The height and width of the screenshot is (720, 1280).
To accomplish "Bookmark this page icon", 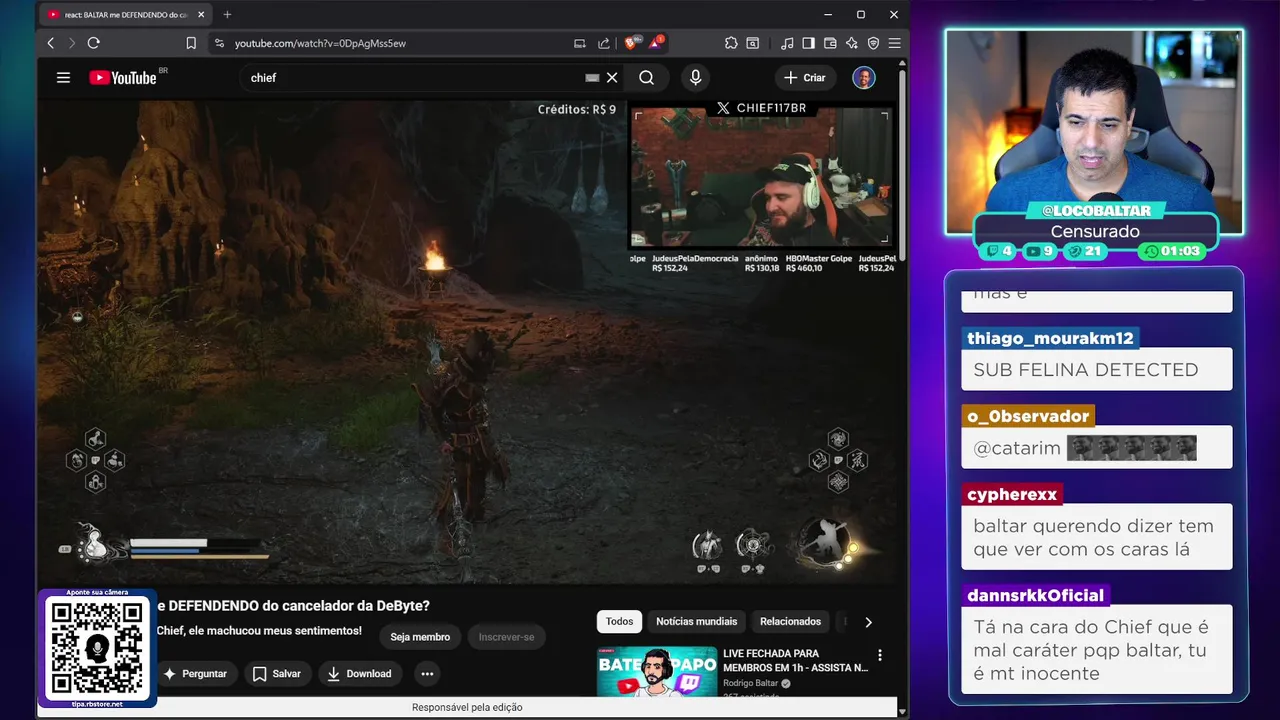I will 191,43.
